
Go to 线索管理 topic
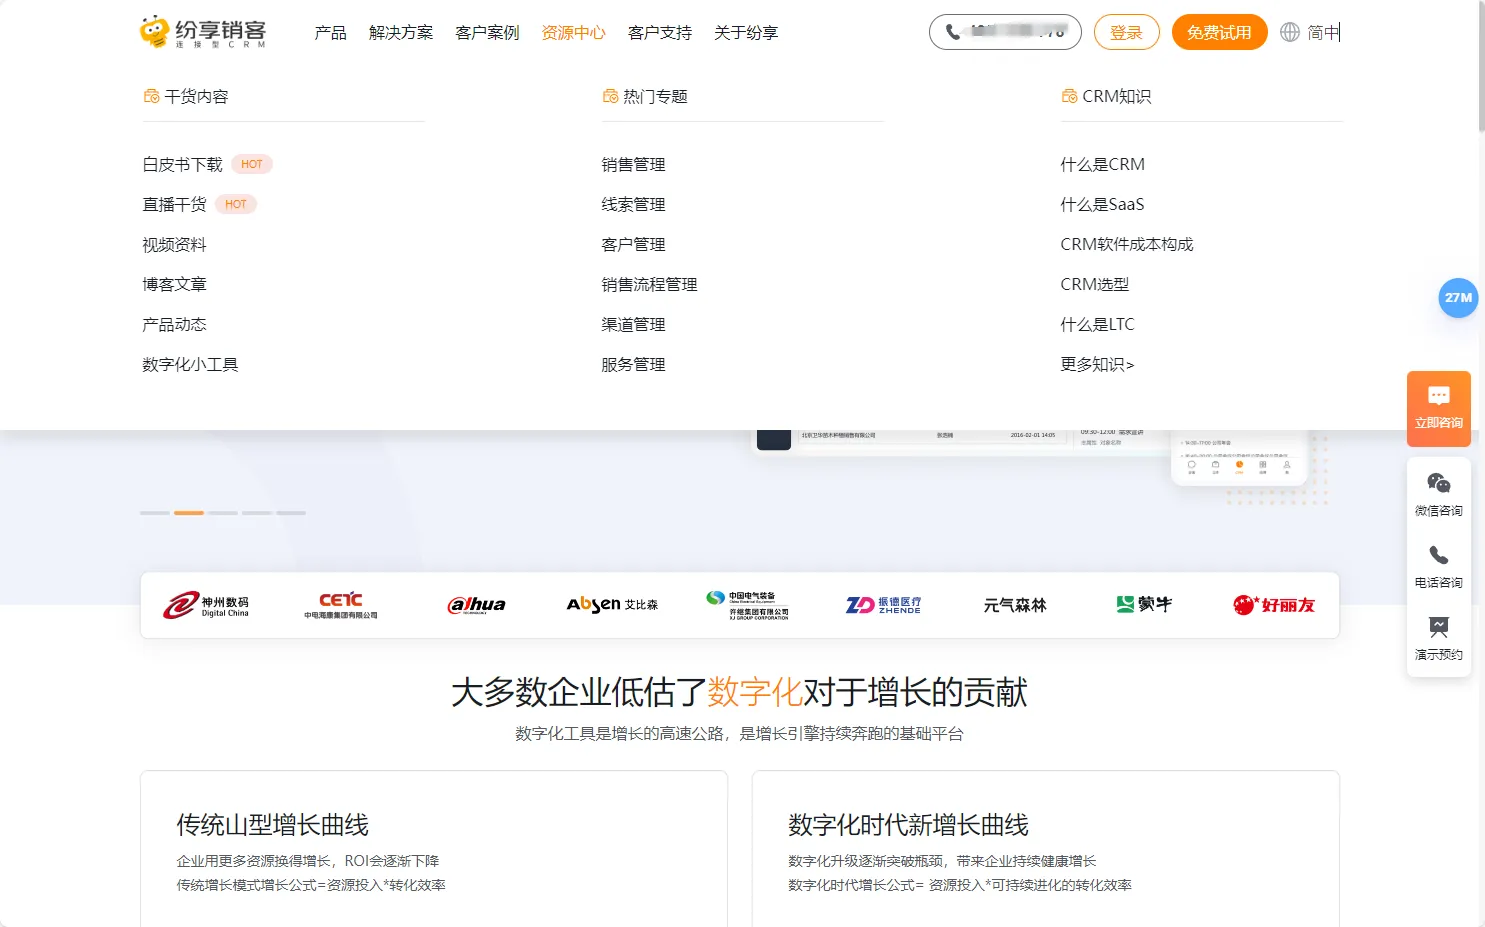click(x=633, y=204)
